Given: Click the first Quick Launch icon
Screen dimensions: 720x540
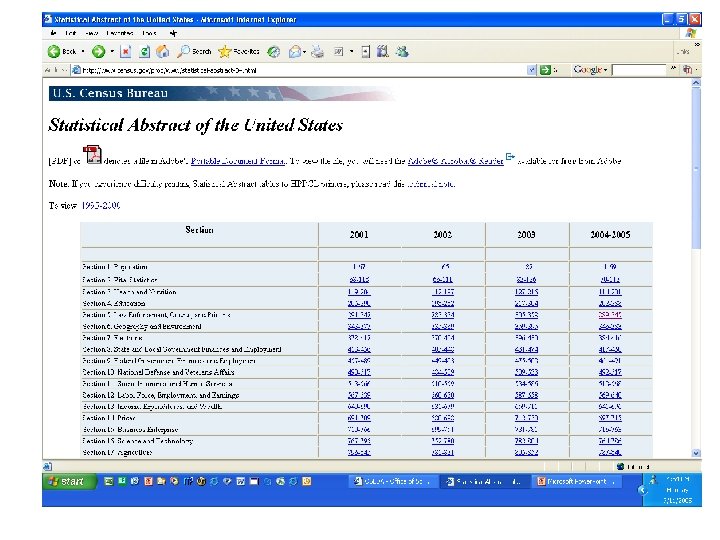Looking at the screenshot, I should 108,481.
